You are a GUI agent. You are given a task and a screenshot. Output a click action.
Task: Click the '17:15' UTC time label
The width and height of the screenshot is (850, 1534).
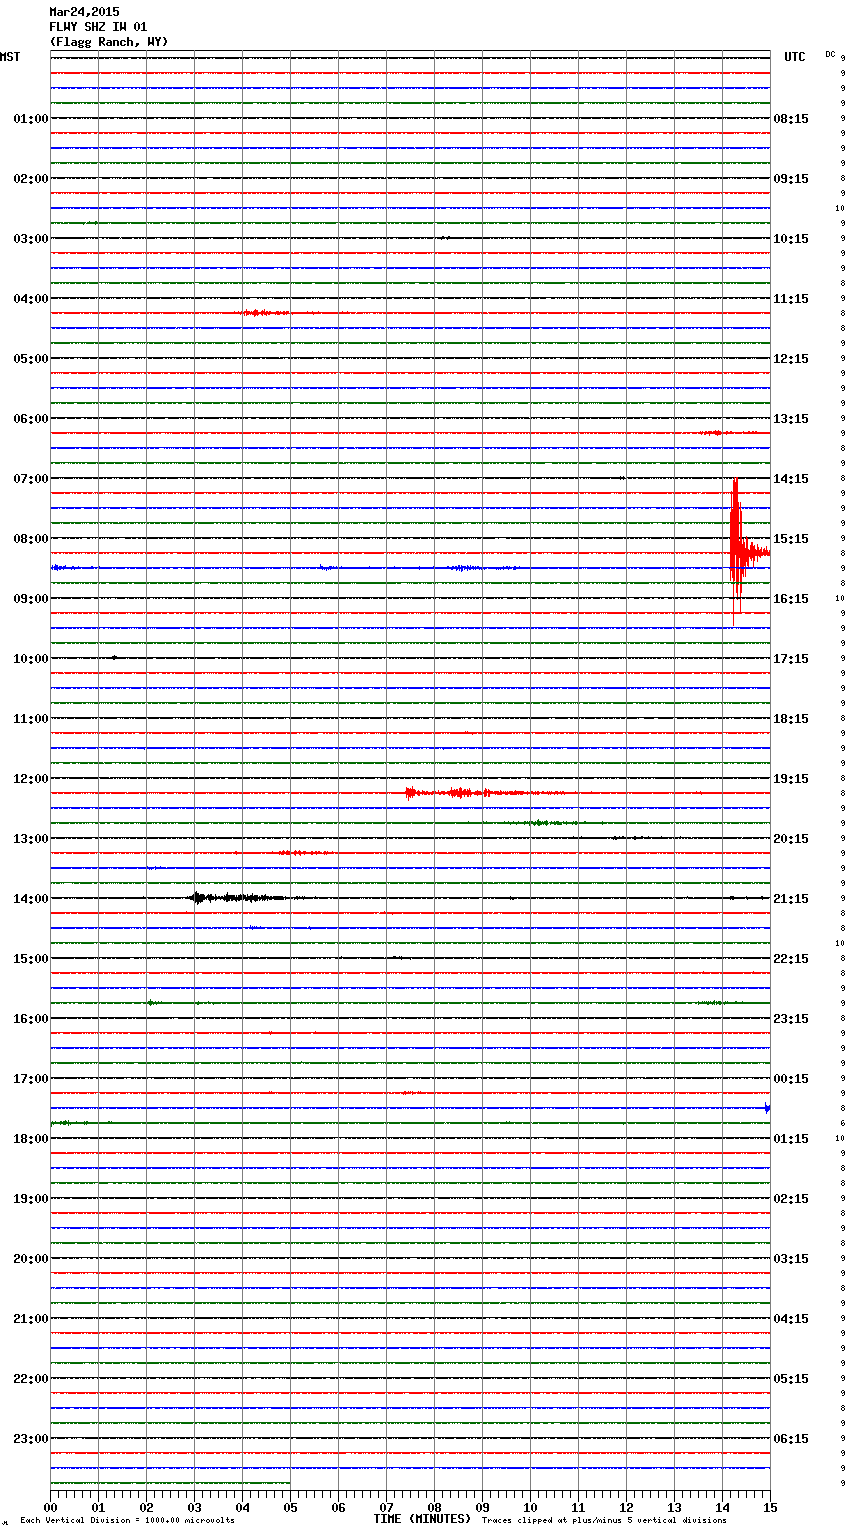(x=791, y=659)
